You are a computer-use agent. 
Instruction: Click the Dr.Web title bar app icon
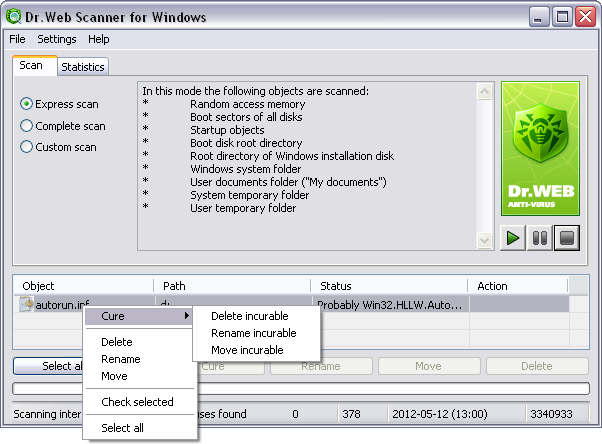pos(14,17)
